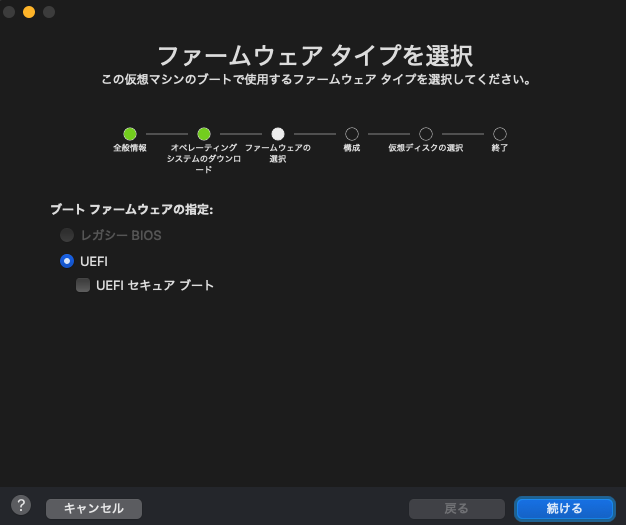Click the 続ける button to proceed
This screenshot has height=525, width=626.
564,508
